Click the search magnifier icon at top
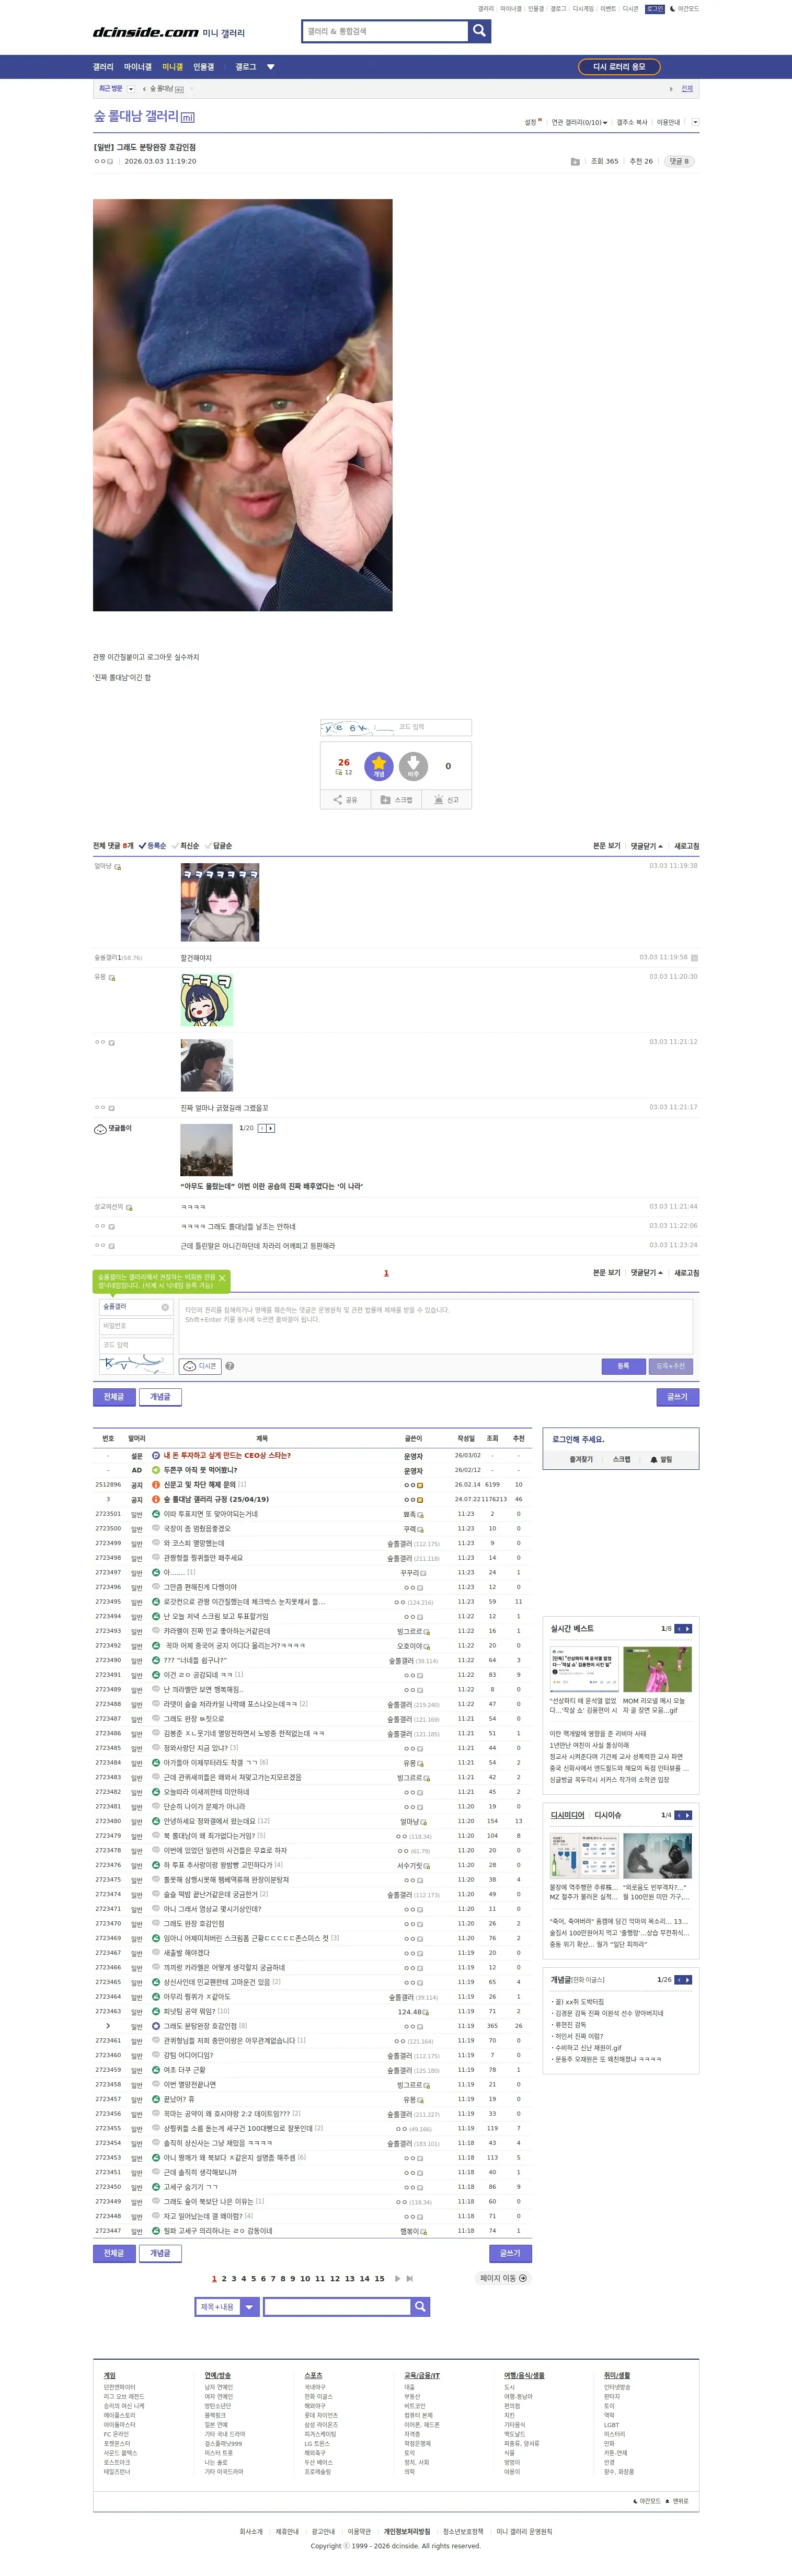 click(x=479, y=31)
